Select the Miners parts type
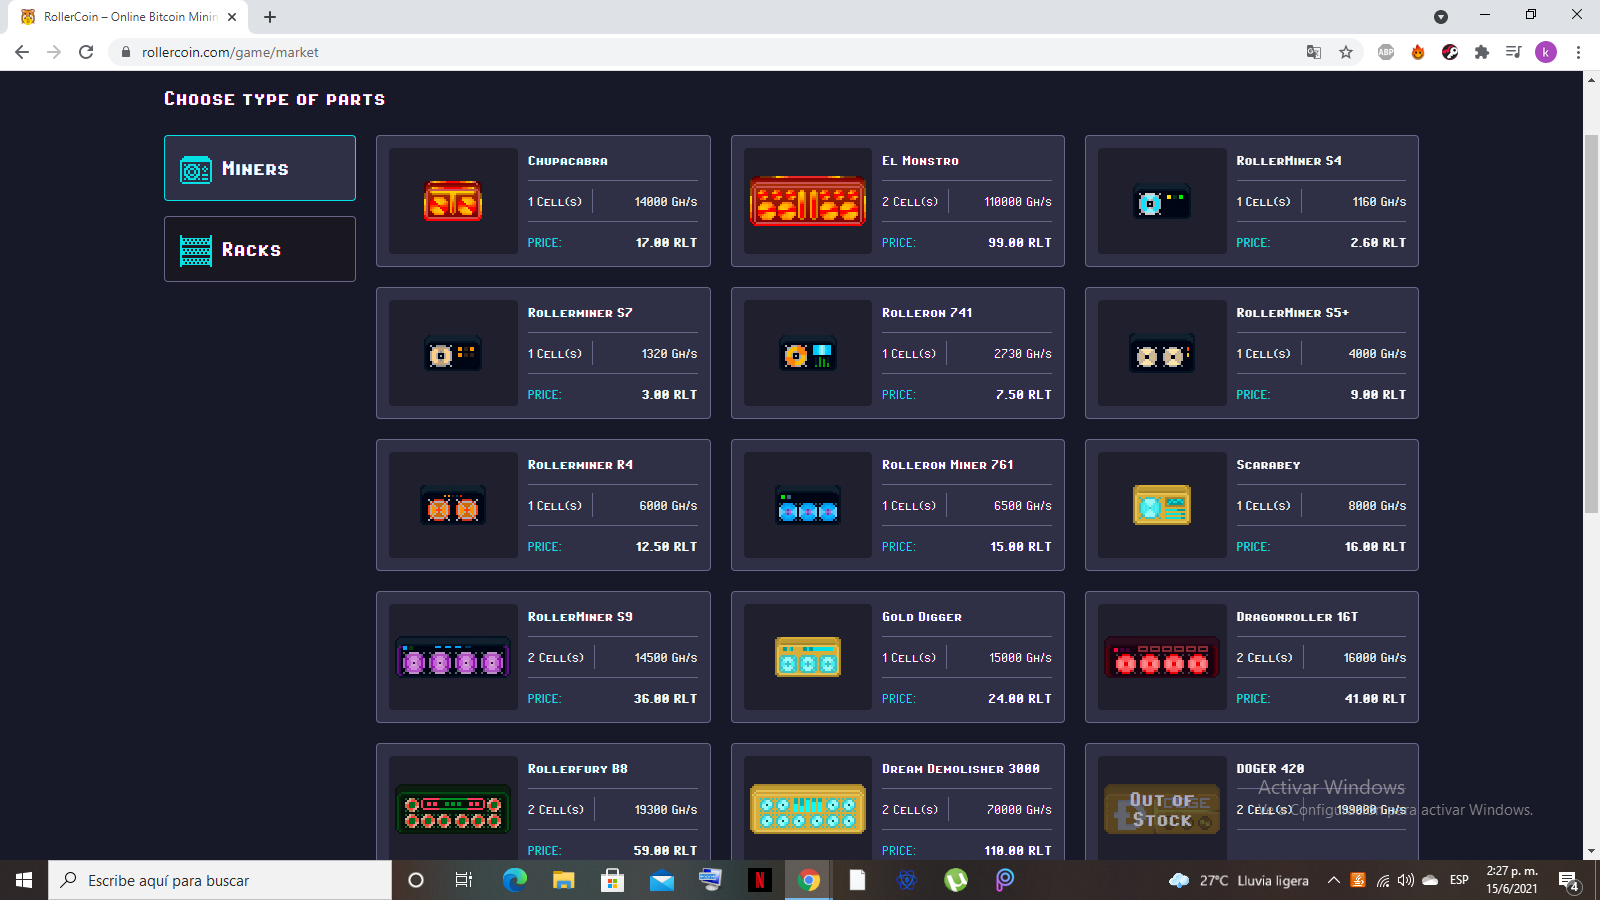1600x900 pixels. click(x=260, y=168)
